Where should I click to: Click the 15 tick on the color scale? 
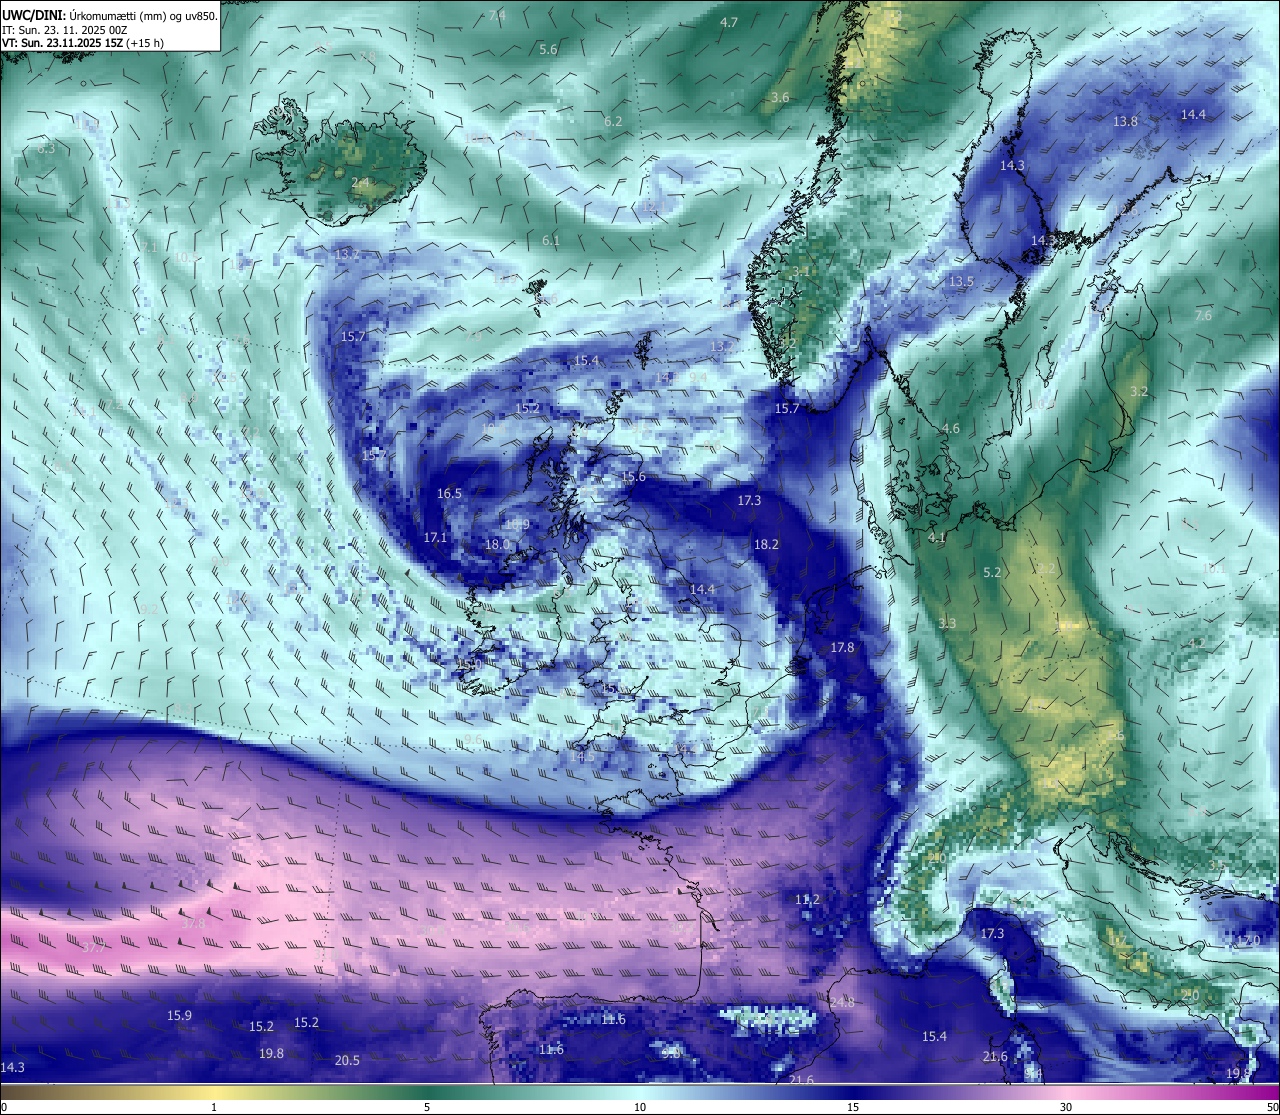[853, 1107]
